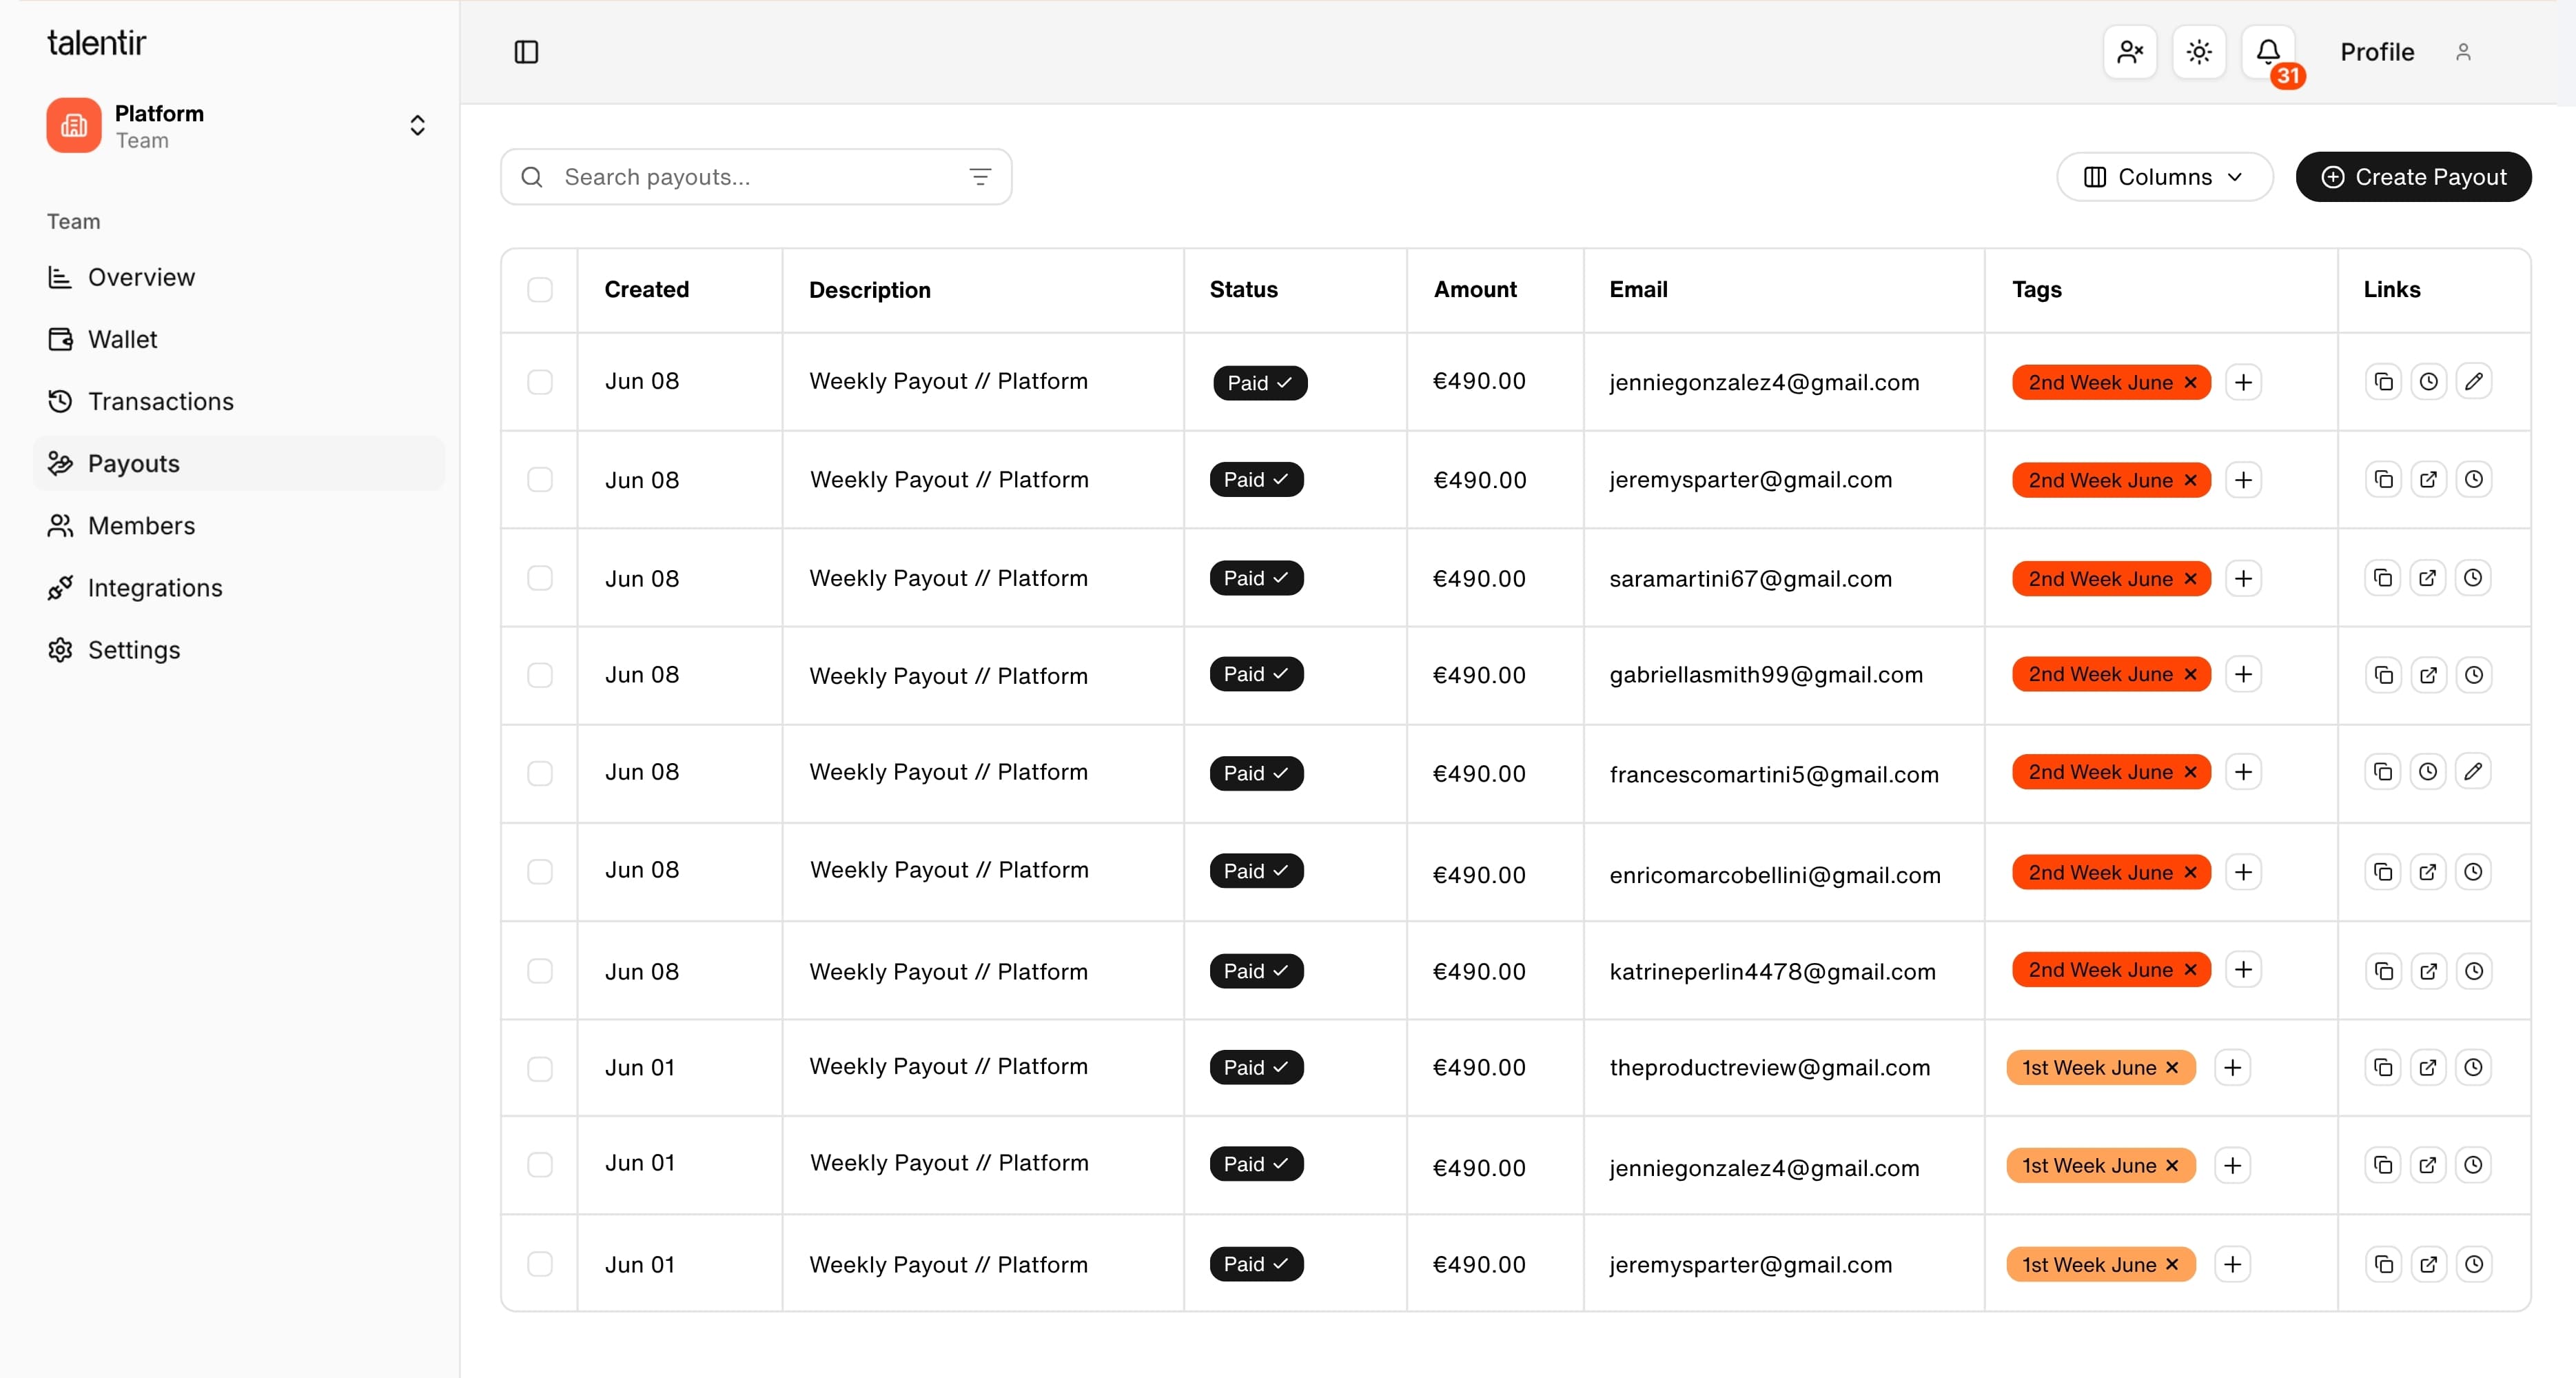The width and height of the screenshot is (2576, 1378).
Task: Select checkbox for jenniegonzalez4 Jun 08 row
Action: (540, 382)
